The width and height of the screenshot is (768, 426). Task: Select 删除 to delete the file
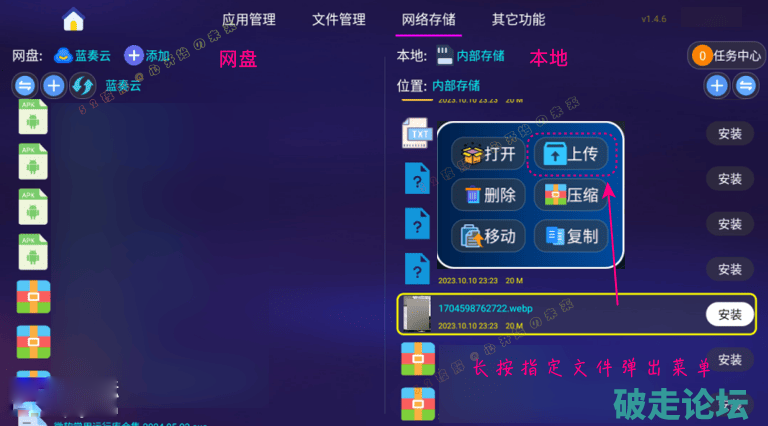pyautogui.click(x=488, y=195)
